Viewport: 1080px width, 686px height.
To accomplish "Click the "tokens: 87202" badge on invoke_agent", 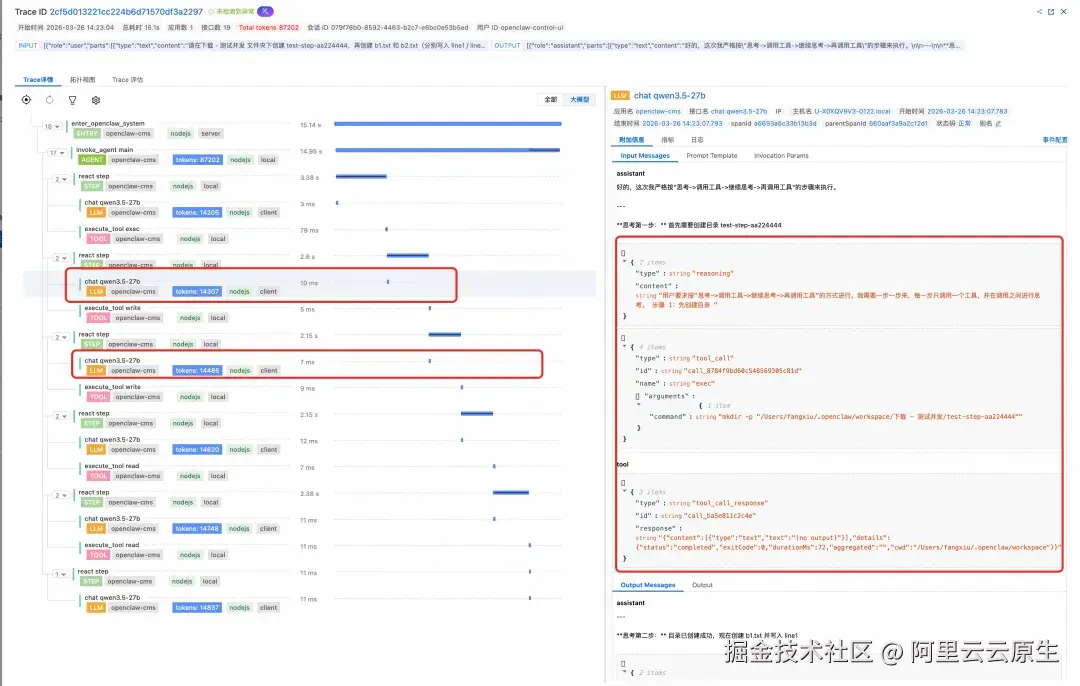I will [197, 160].
